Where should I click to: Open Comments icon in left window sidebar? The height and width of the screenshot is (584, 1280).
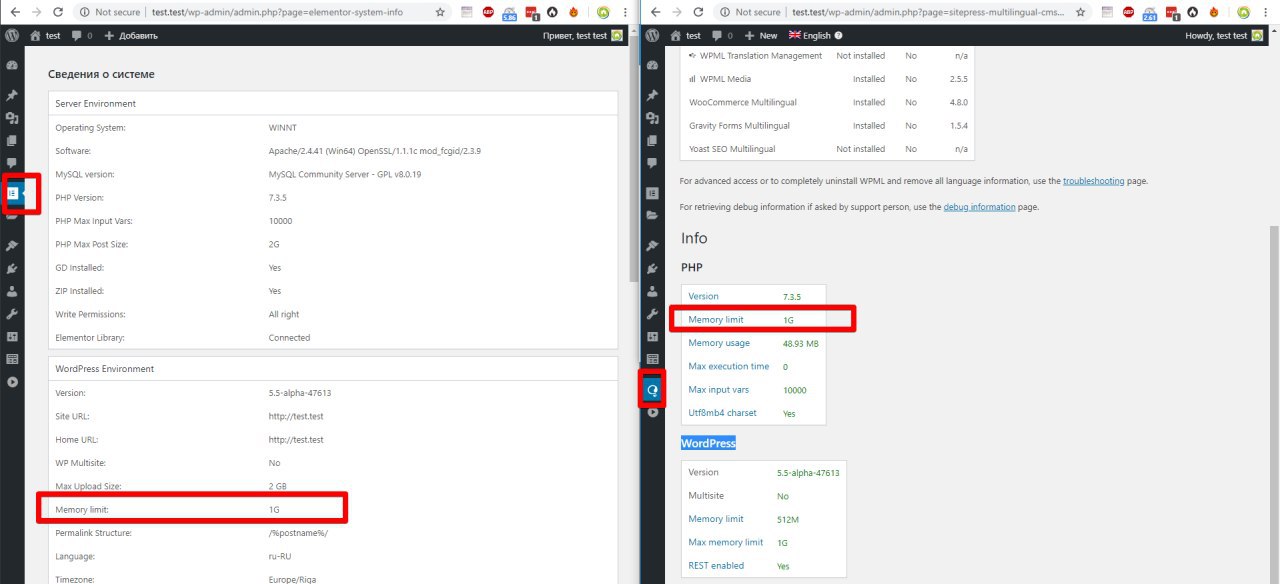tap(12, 163)
